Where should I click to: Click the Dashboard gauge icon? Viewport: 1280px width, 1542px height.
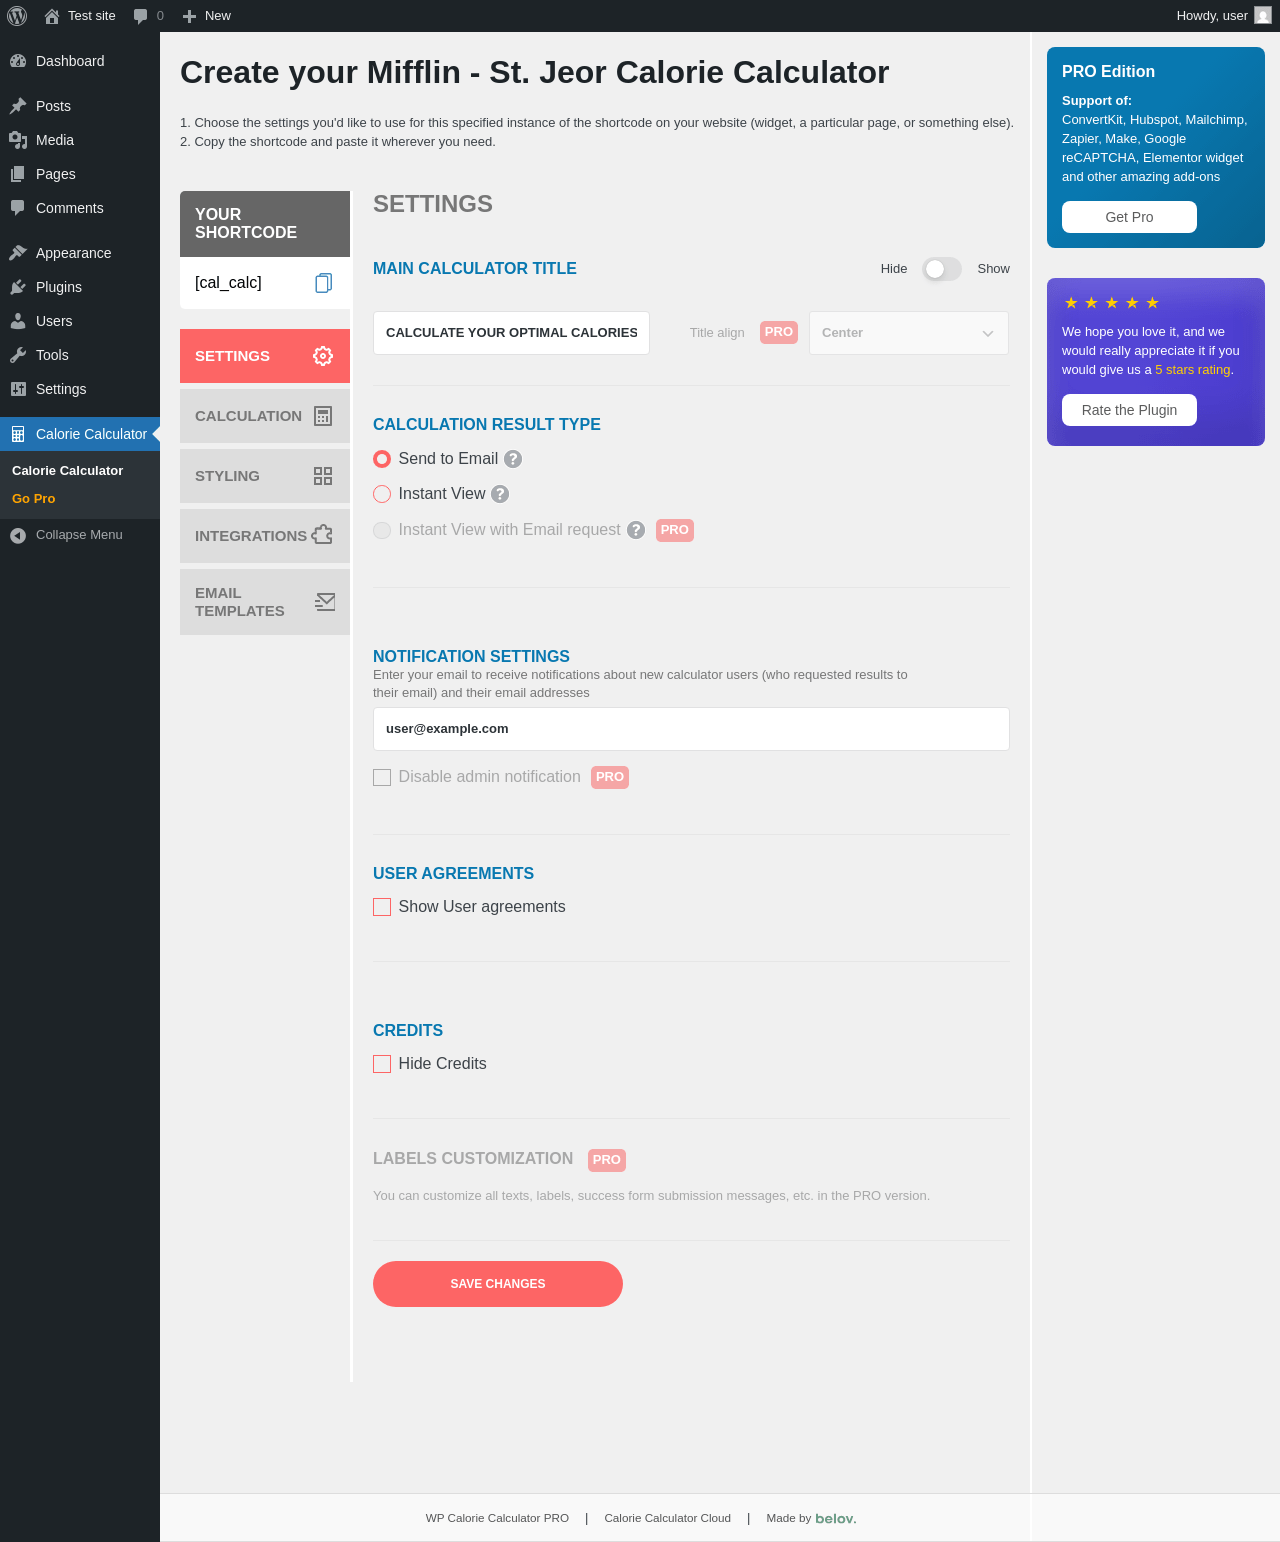[18, 61]
